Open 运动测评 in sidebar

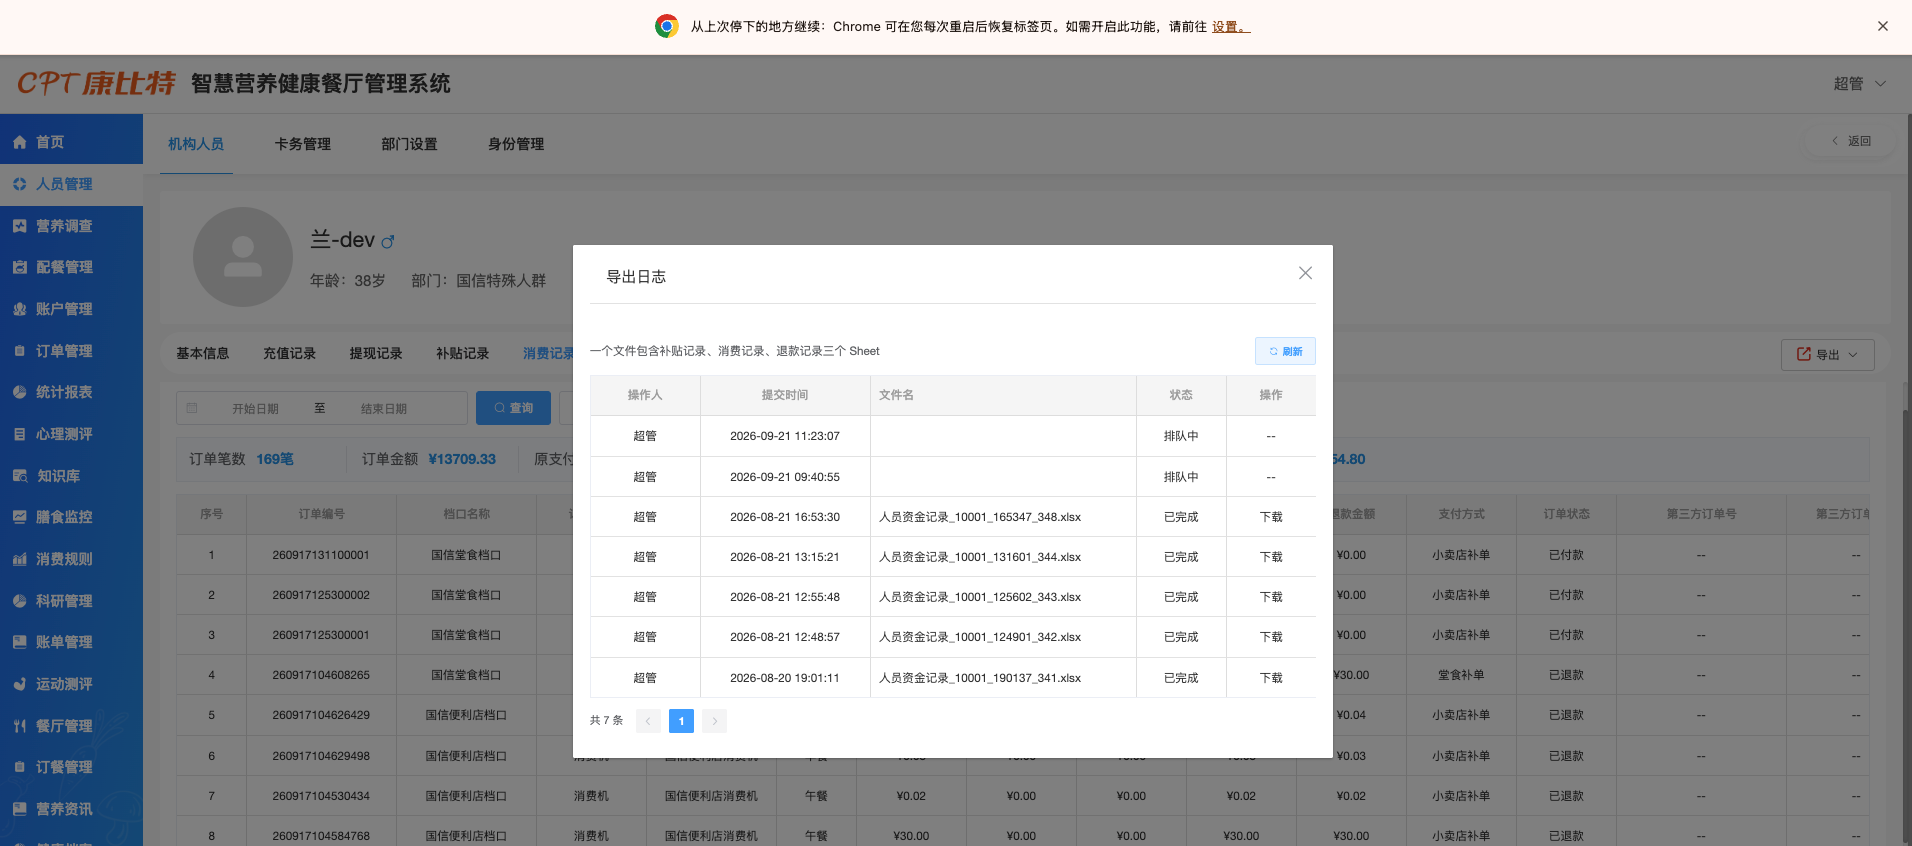[x=71, y=684]
